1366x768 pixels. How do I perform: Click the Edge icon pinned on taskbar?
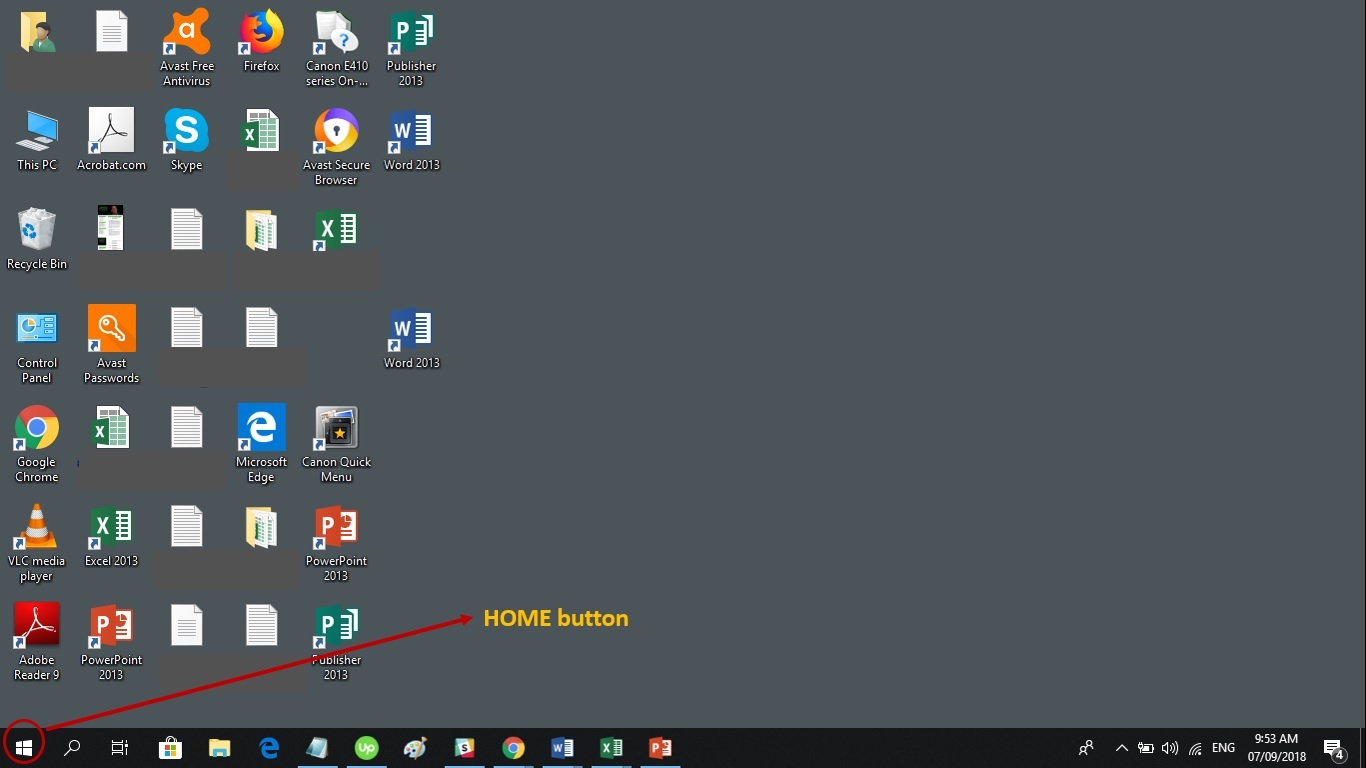tap(268, 747)
